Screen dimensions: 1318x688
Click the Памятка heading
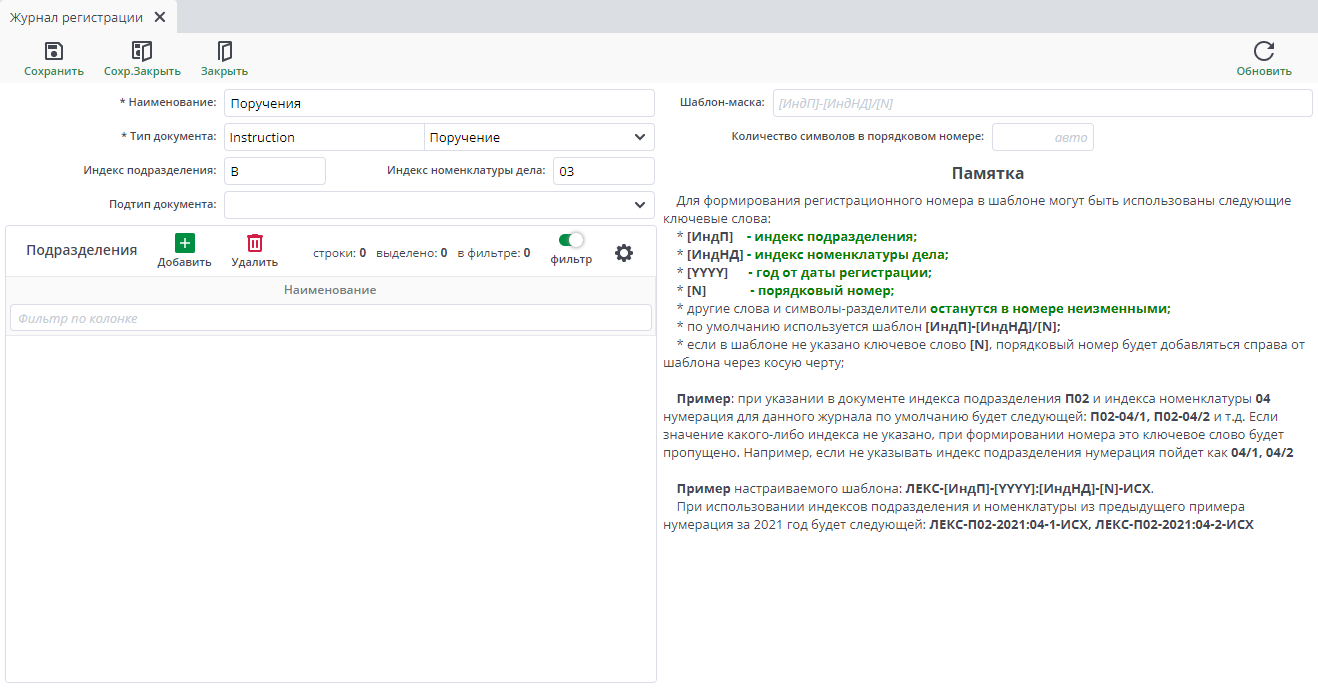point(987,174)
